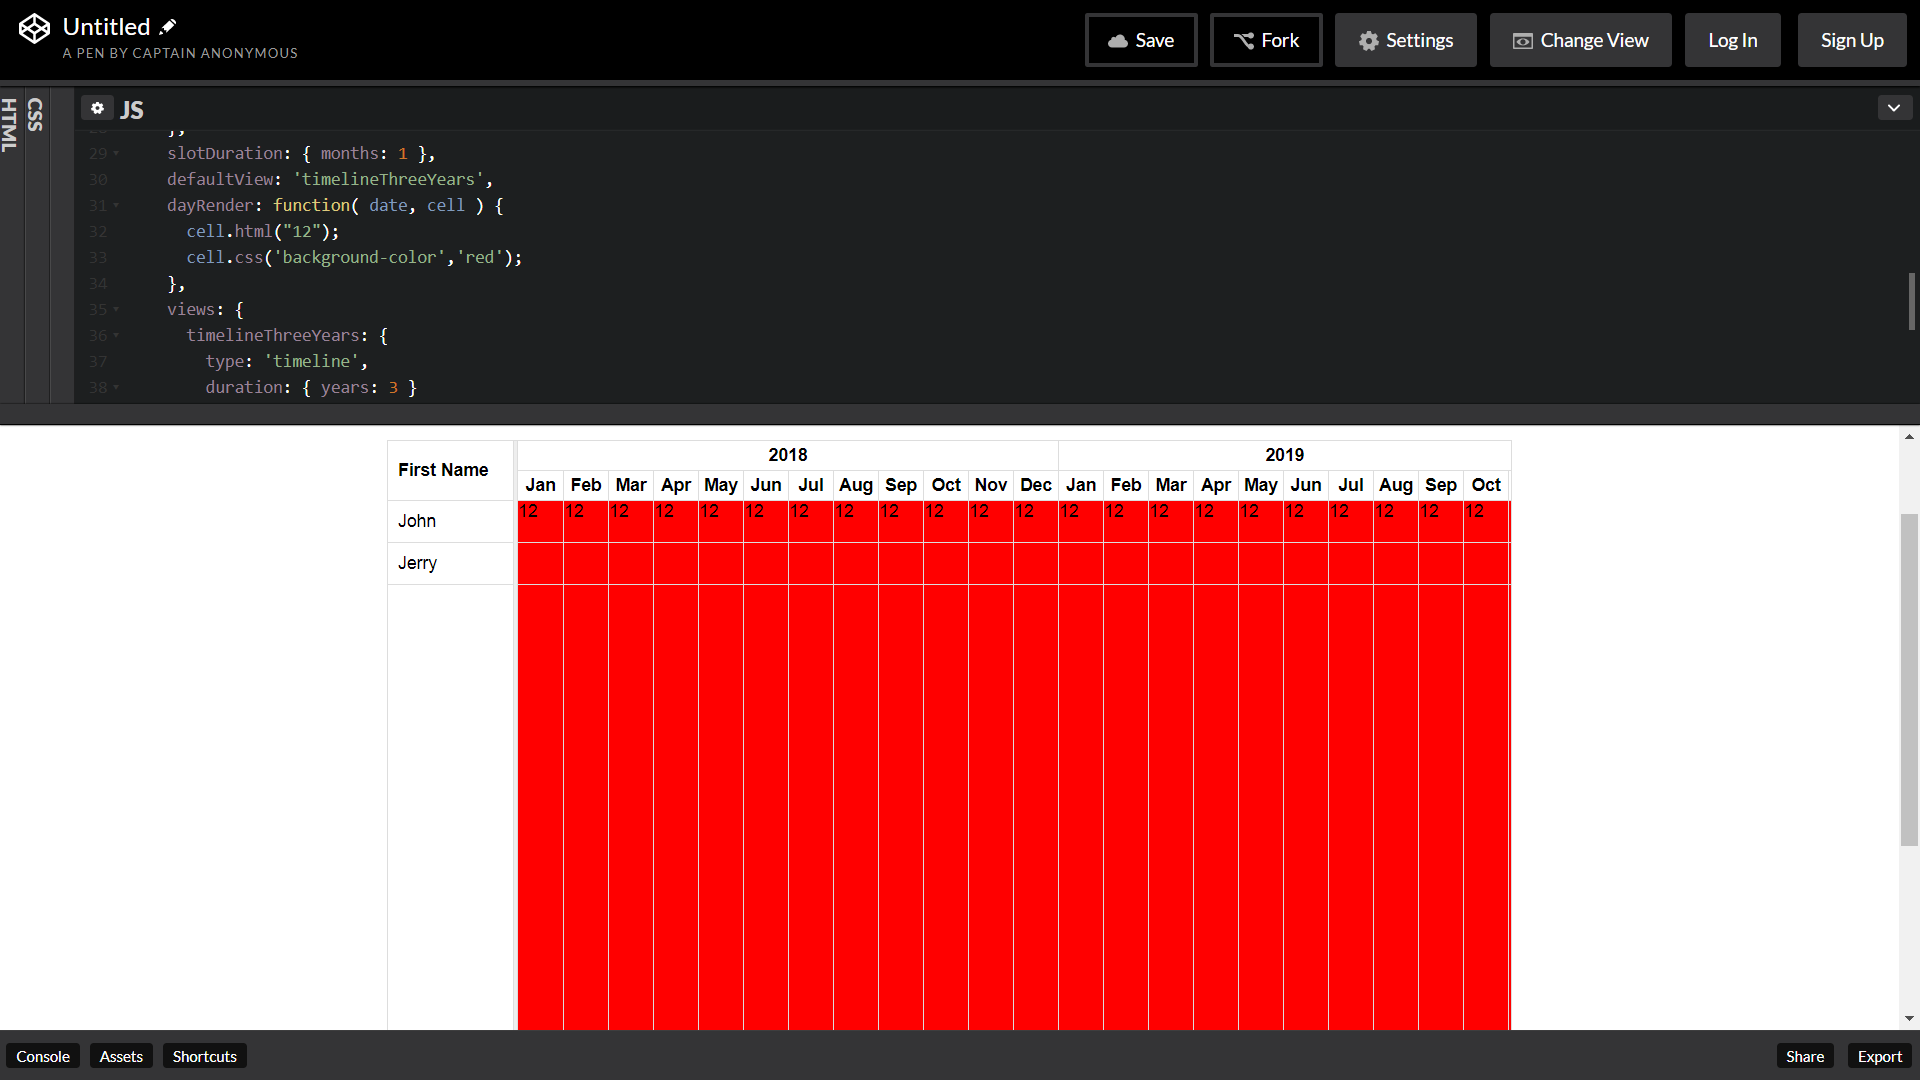Screen dimensions: 1920x1080
Task: Open keyboard Shortcuts
Action: (x=205, y=1056)
